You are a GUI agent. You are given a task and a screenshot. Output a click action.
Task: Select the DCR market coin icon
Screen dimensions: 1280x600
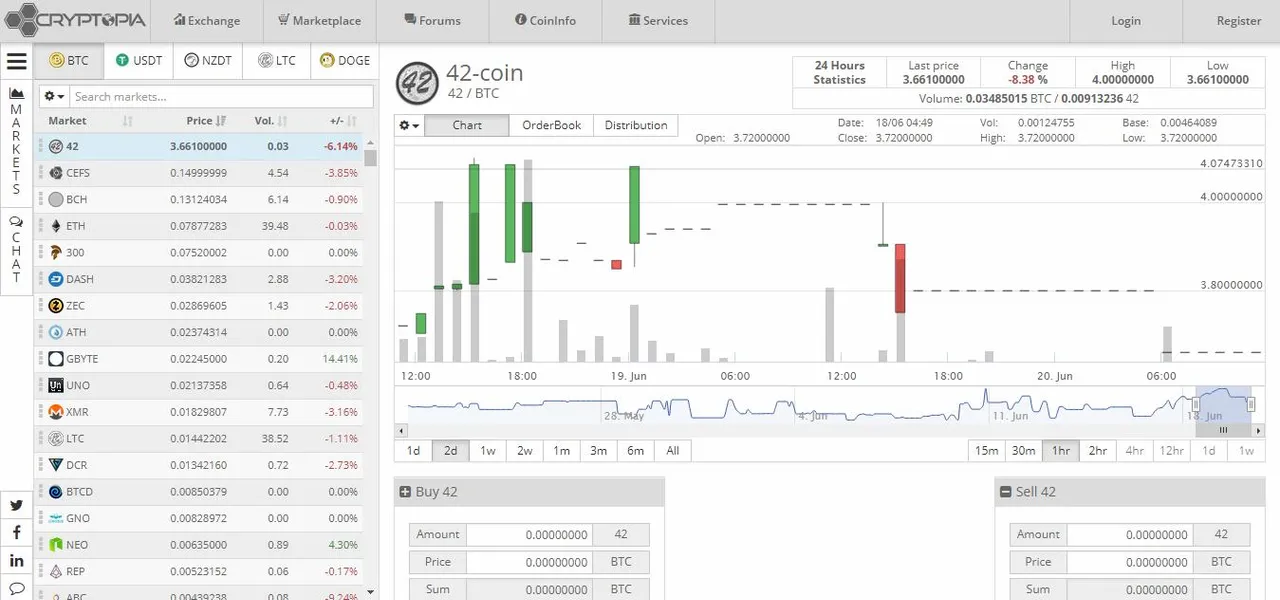coord(56,465)
